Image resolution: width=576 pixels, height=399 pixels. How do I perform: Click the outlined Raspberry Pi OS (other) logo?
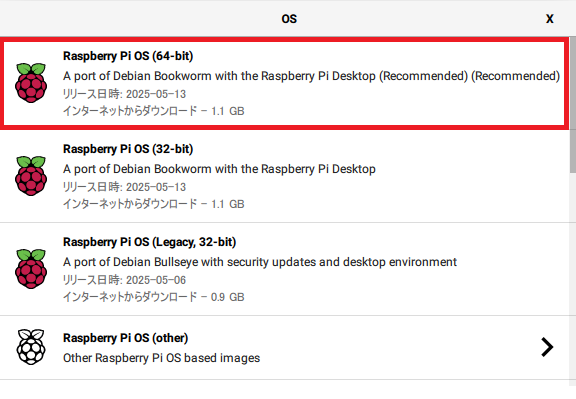[31, 347]
